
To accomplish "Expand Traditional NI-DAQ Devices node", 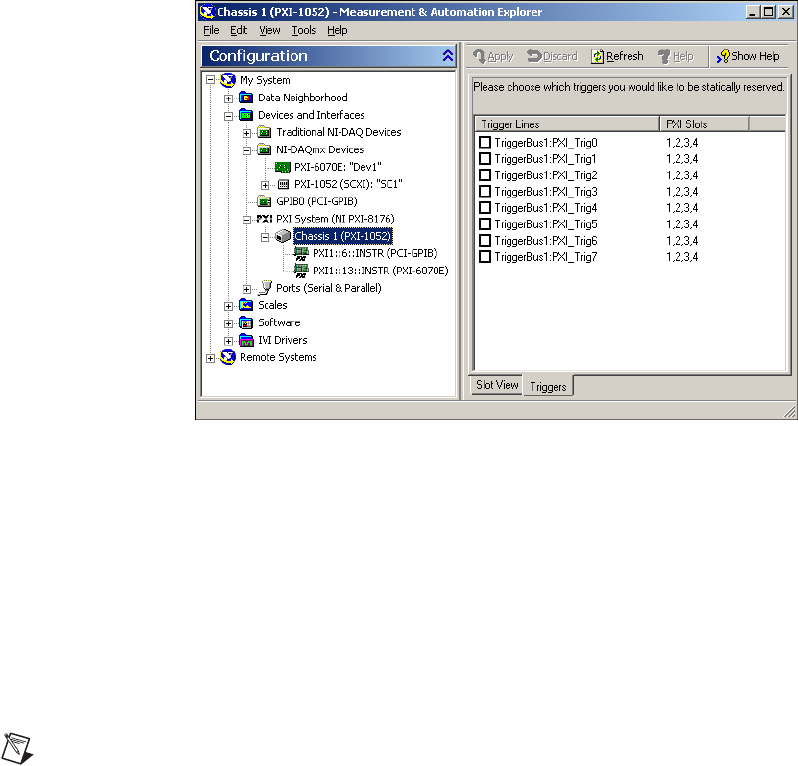I will pos(247,133).
